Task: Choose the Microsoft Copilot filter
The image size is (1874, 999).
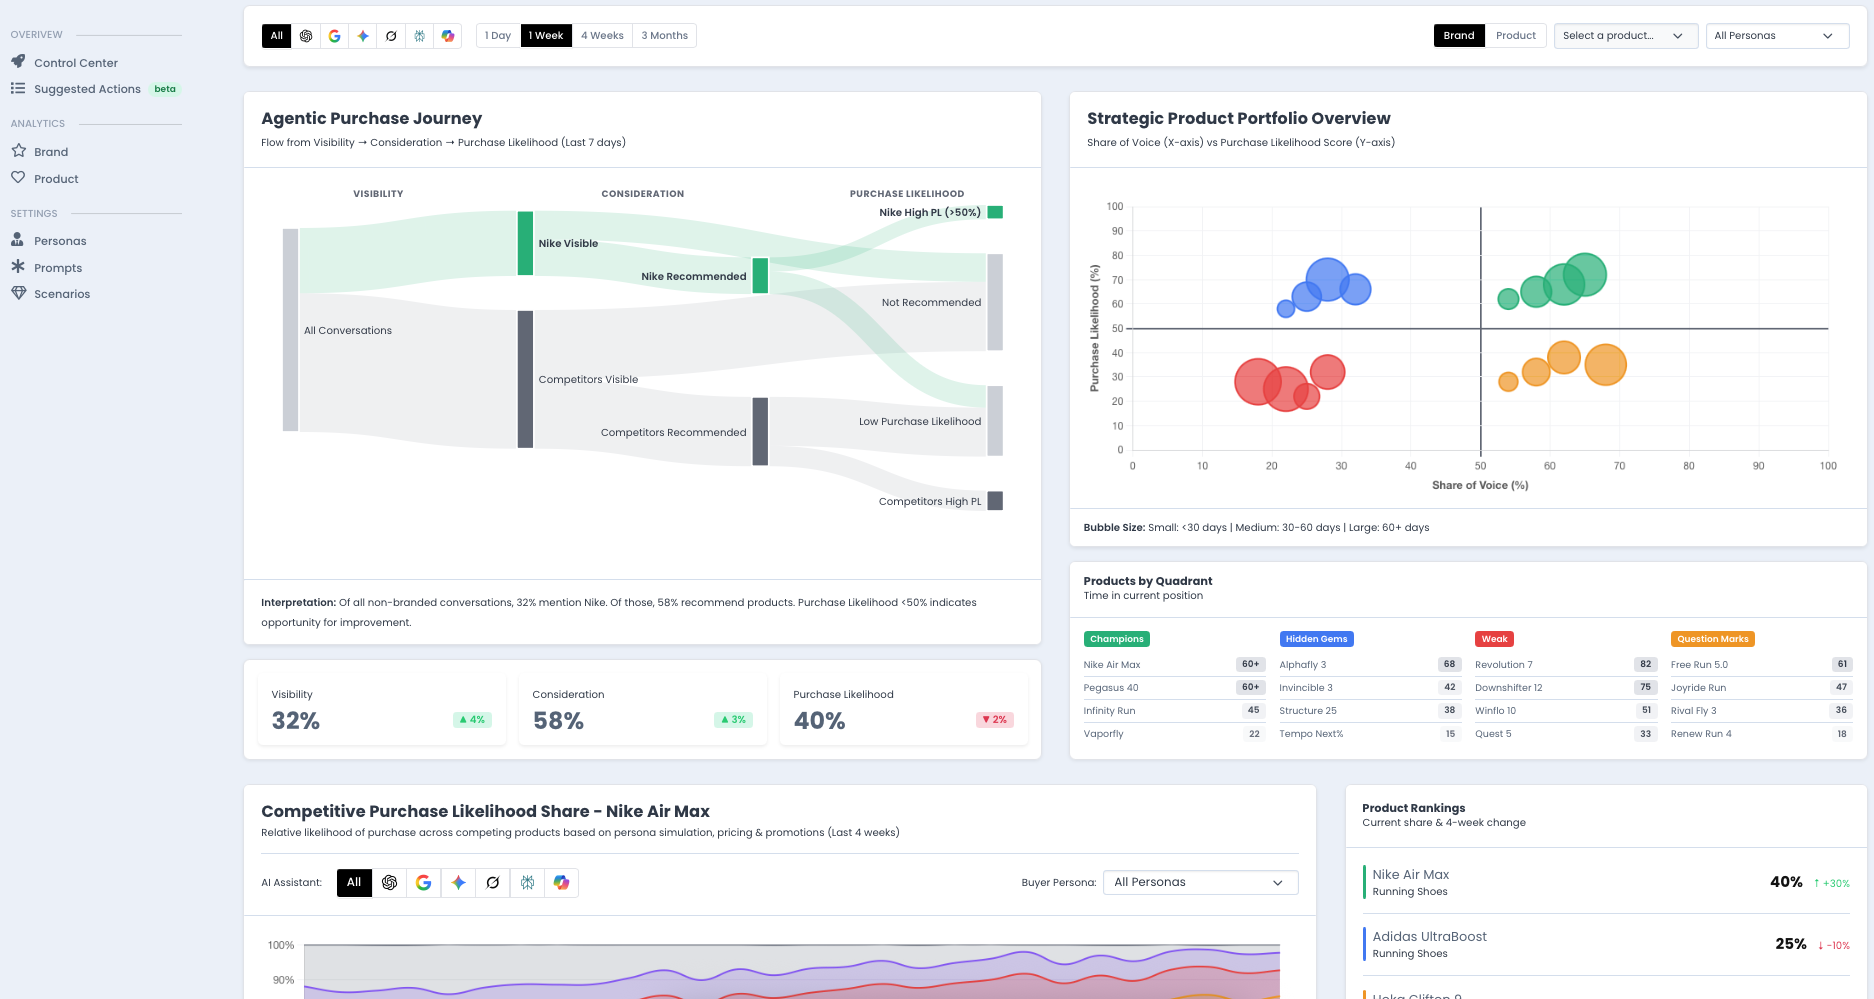Action: click(x=448, y=35)
